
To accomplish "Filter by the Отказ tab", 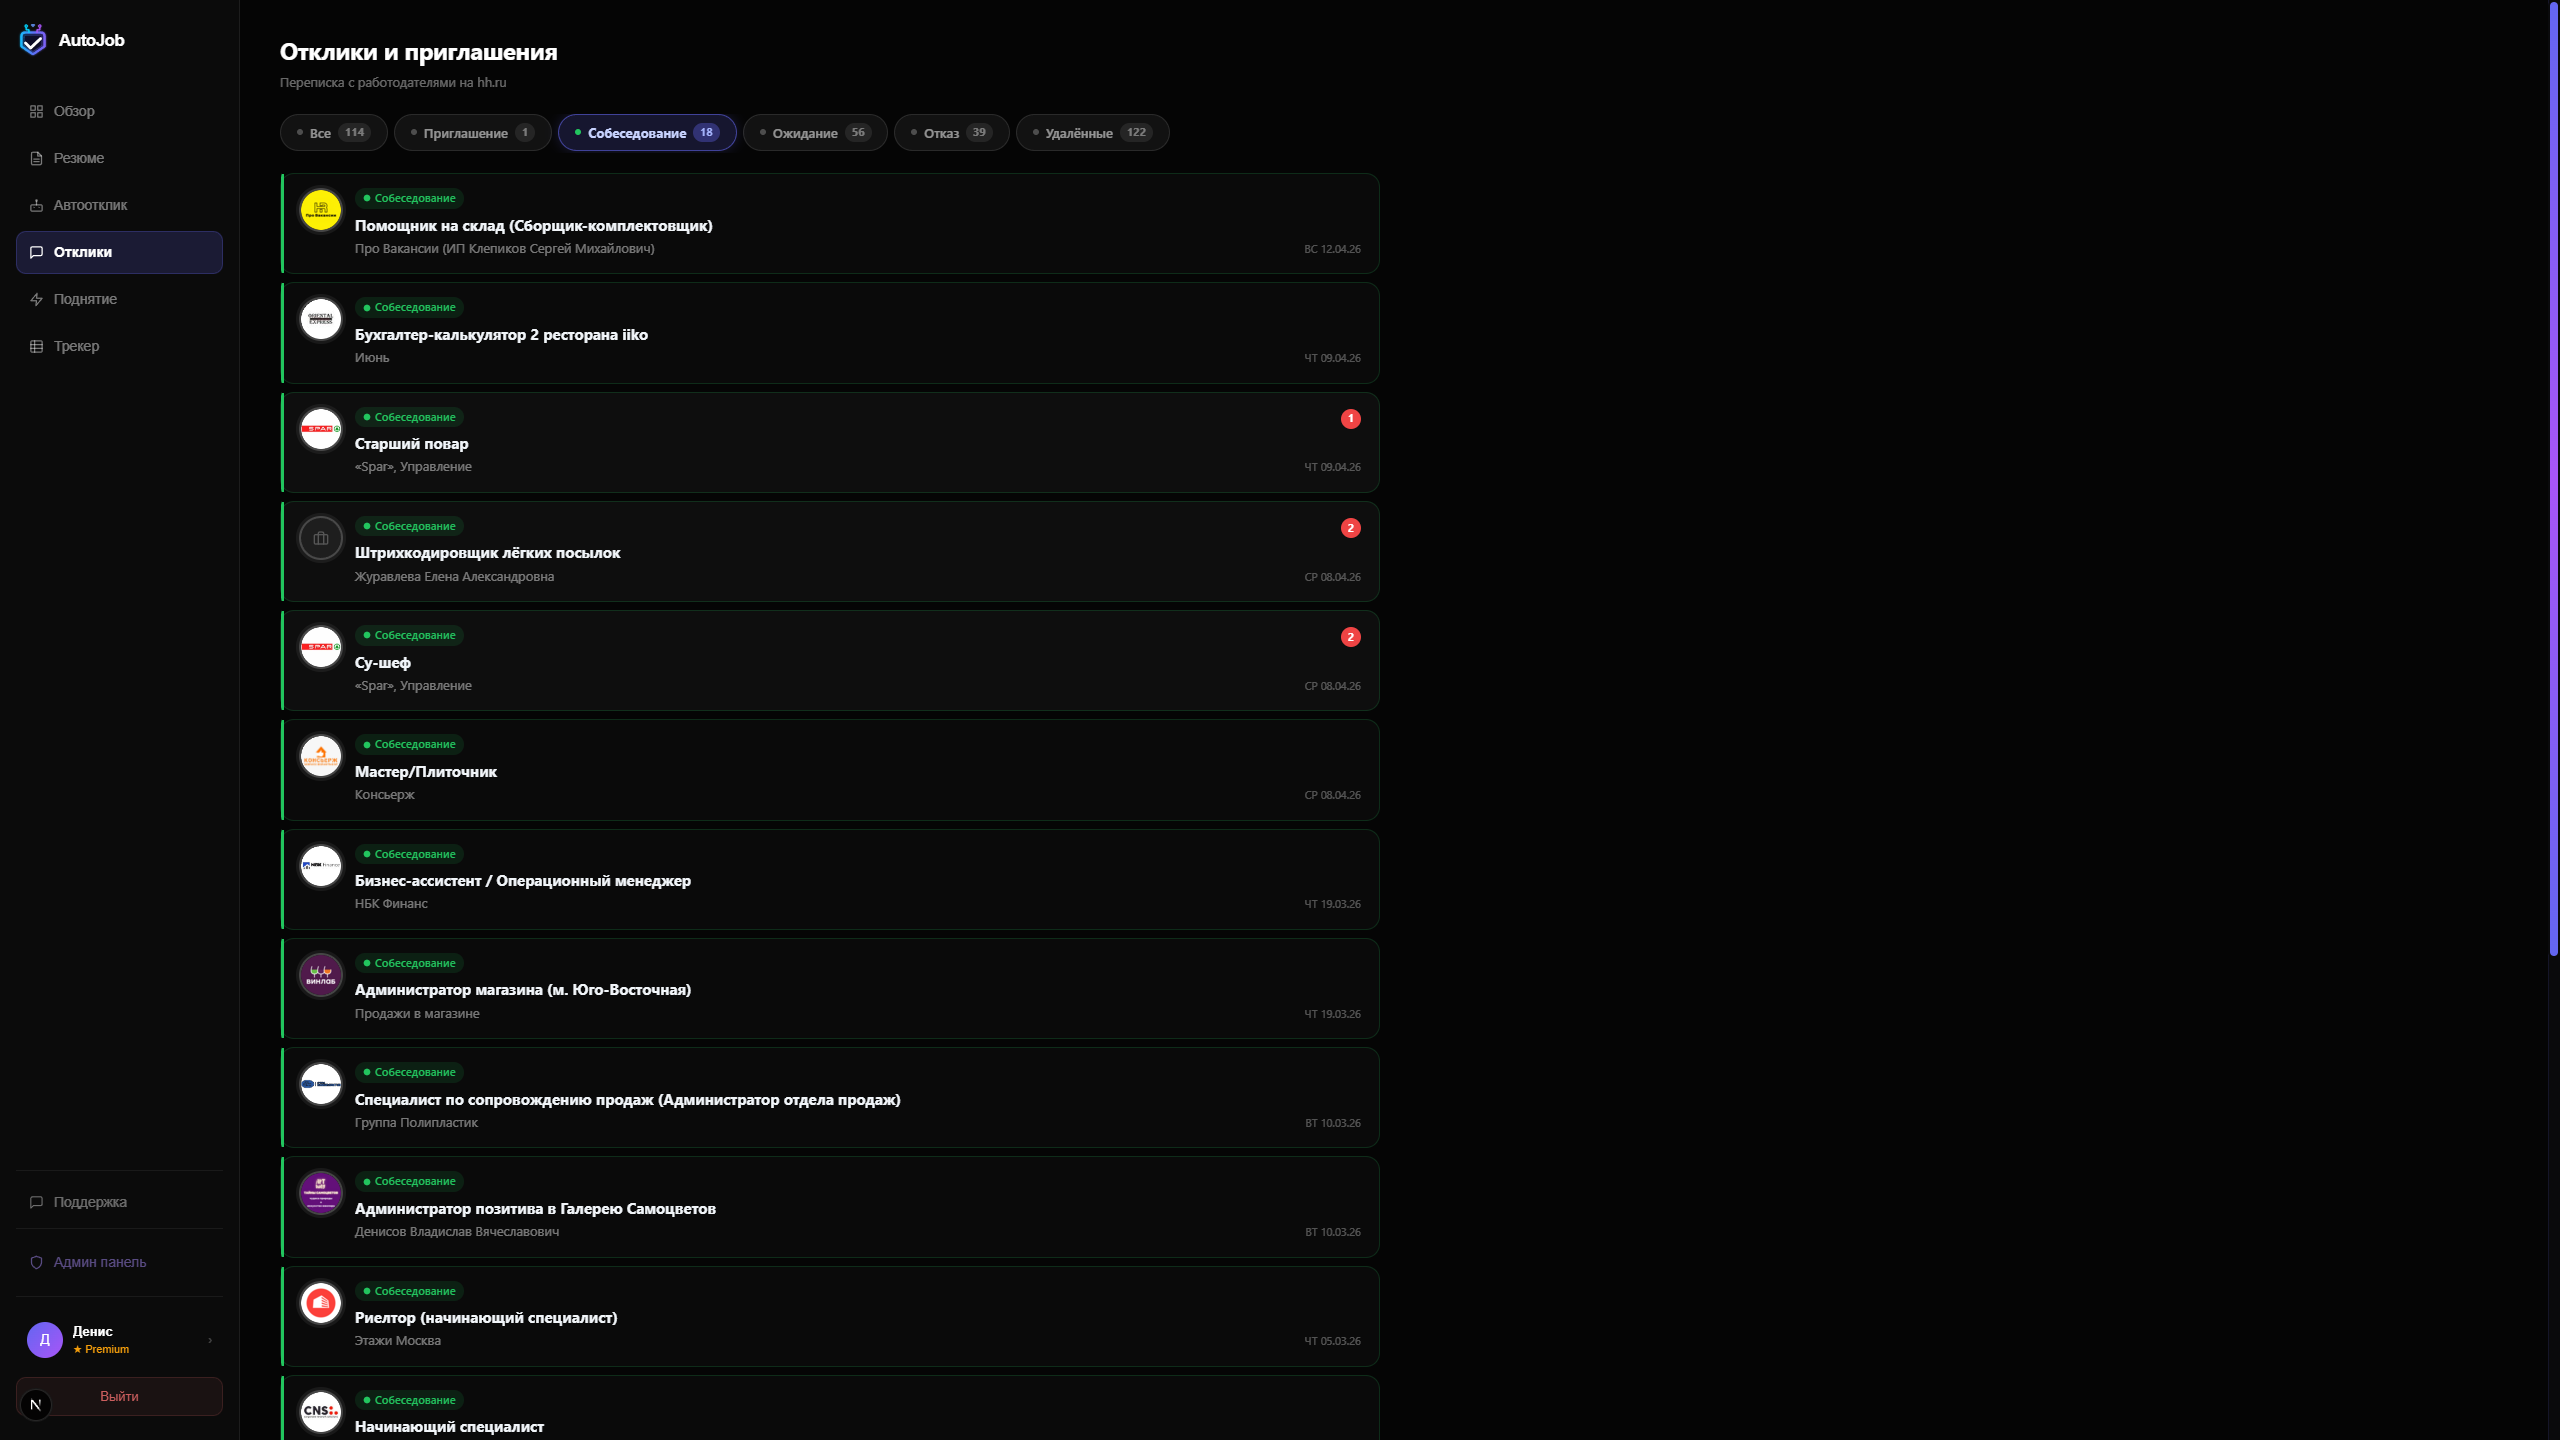I will (951, 133).
